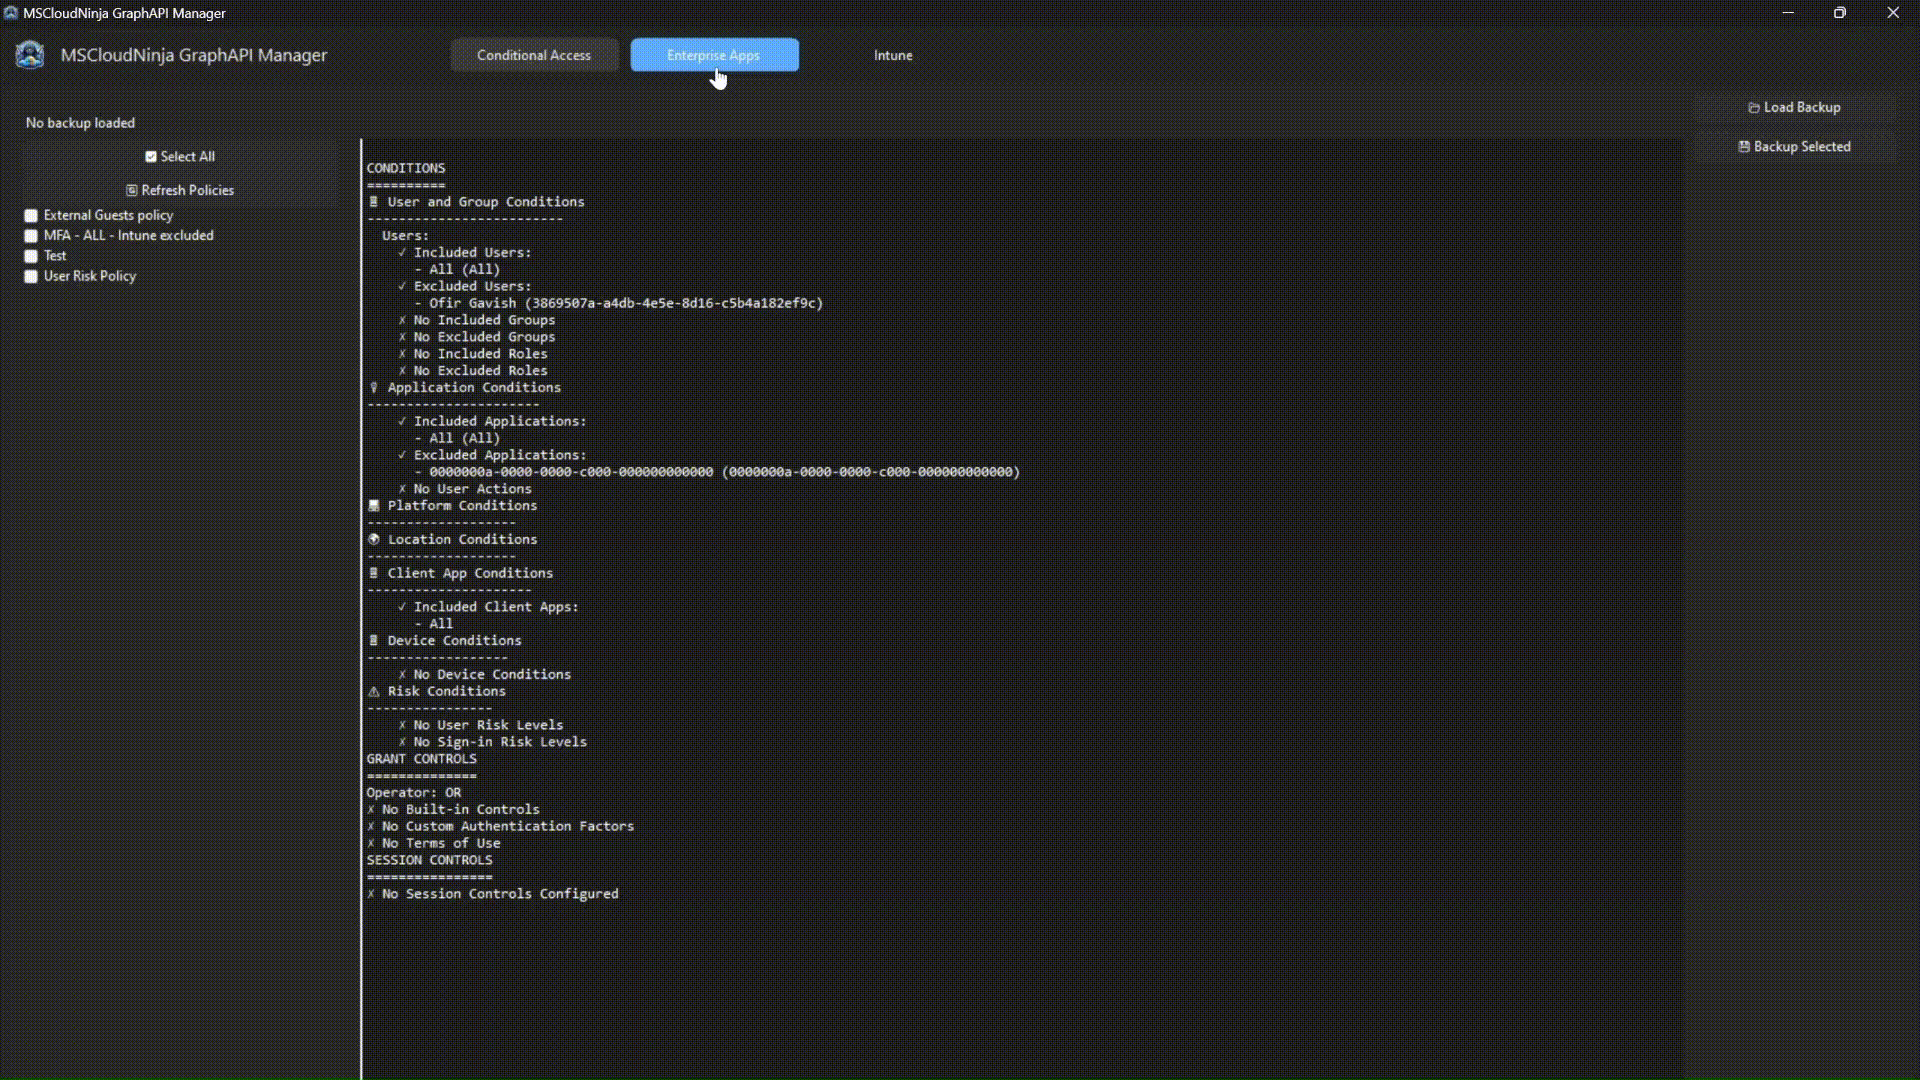Restore down the application window
Image resolution: width=1920 pixels, height=1080 pixels.
point(1840,13)
